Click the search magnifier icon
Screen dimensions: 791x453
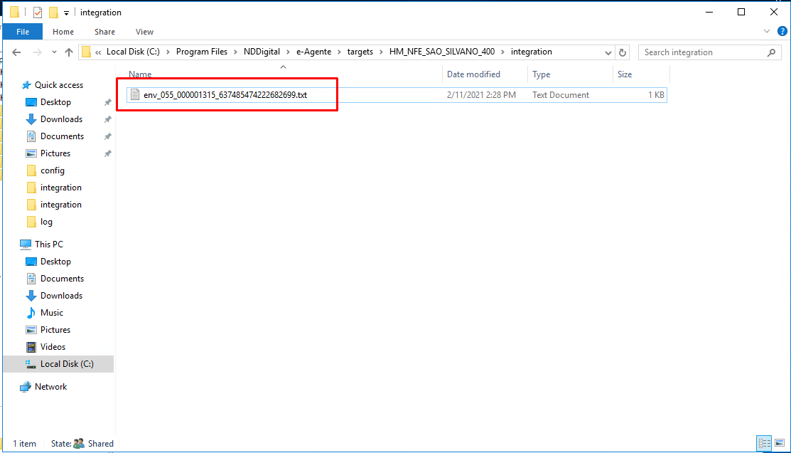pos(771,52)
